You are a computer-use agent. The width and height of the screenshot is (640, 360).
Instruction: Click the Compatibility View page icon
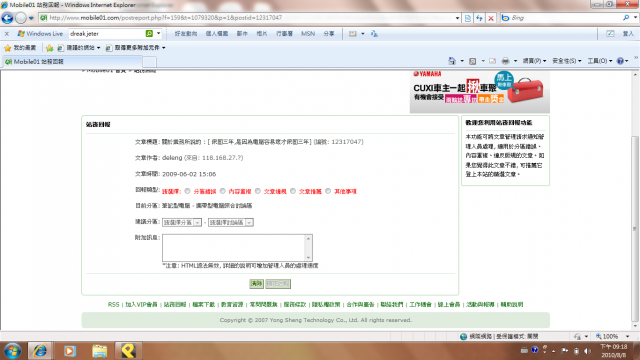(x=468, y=18)
